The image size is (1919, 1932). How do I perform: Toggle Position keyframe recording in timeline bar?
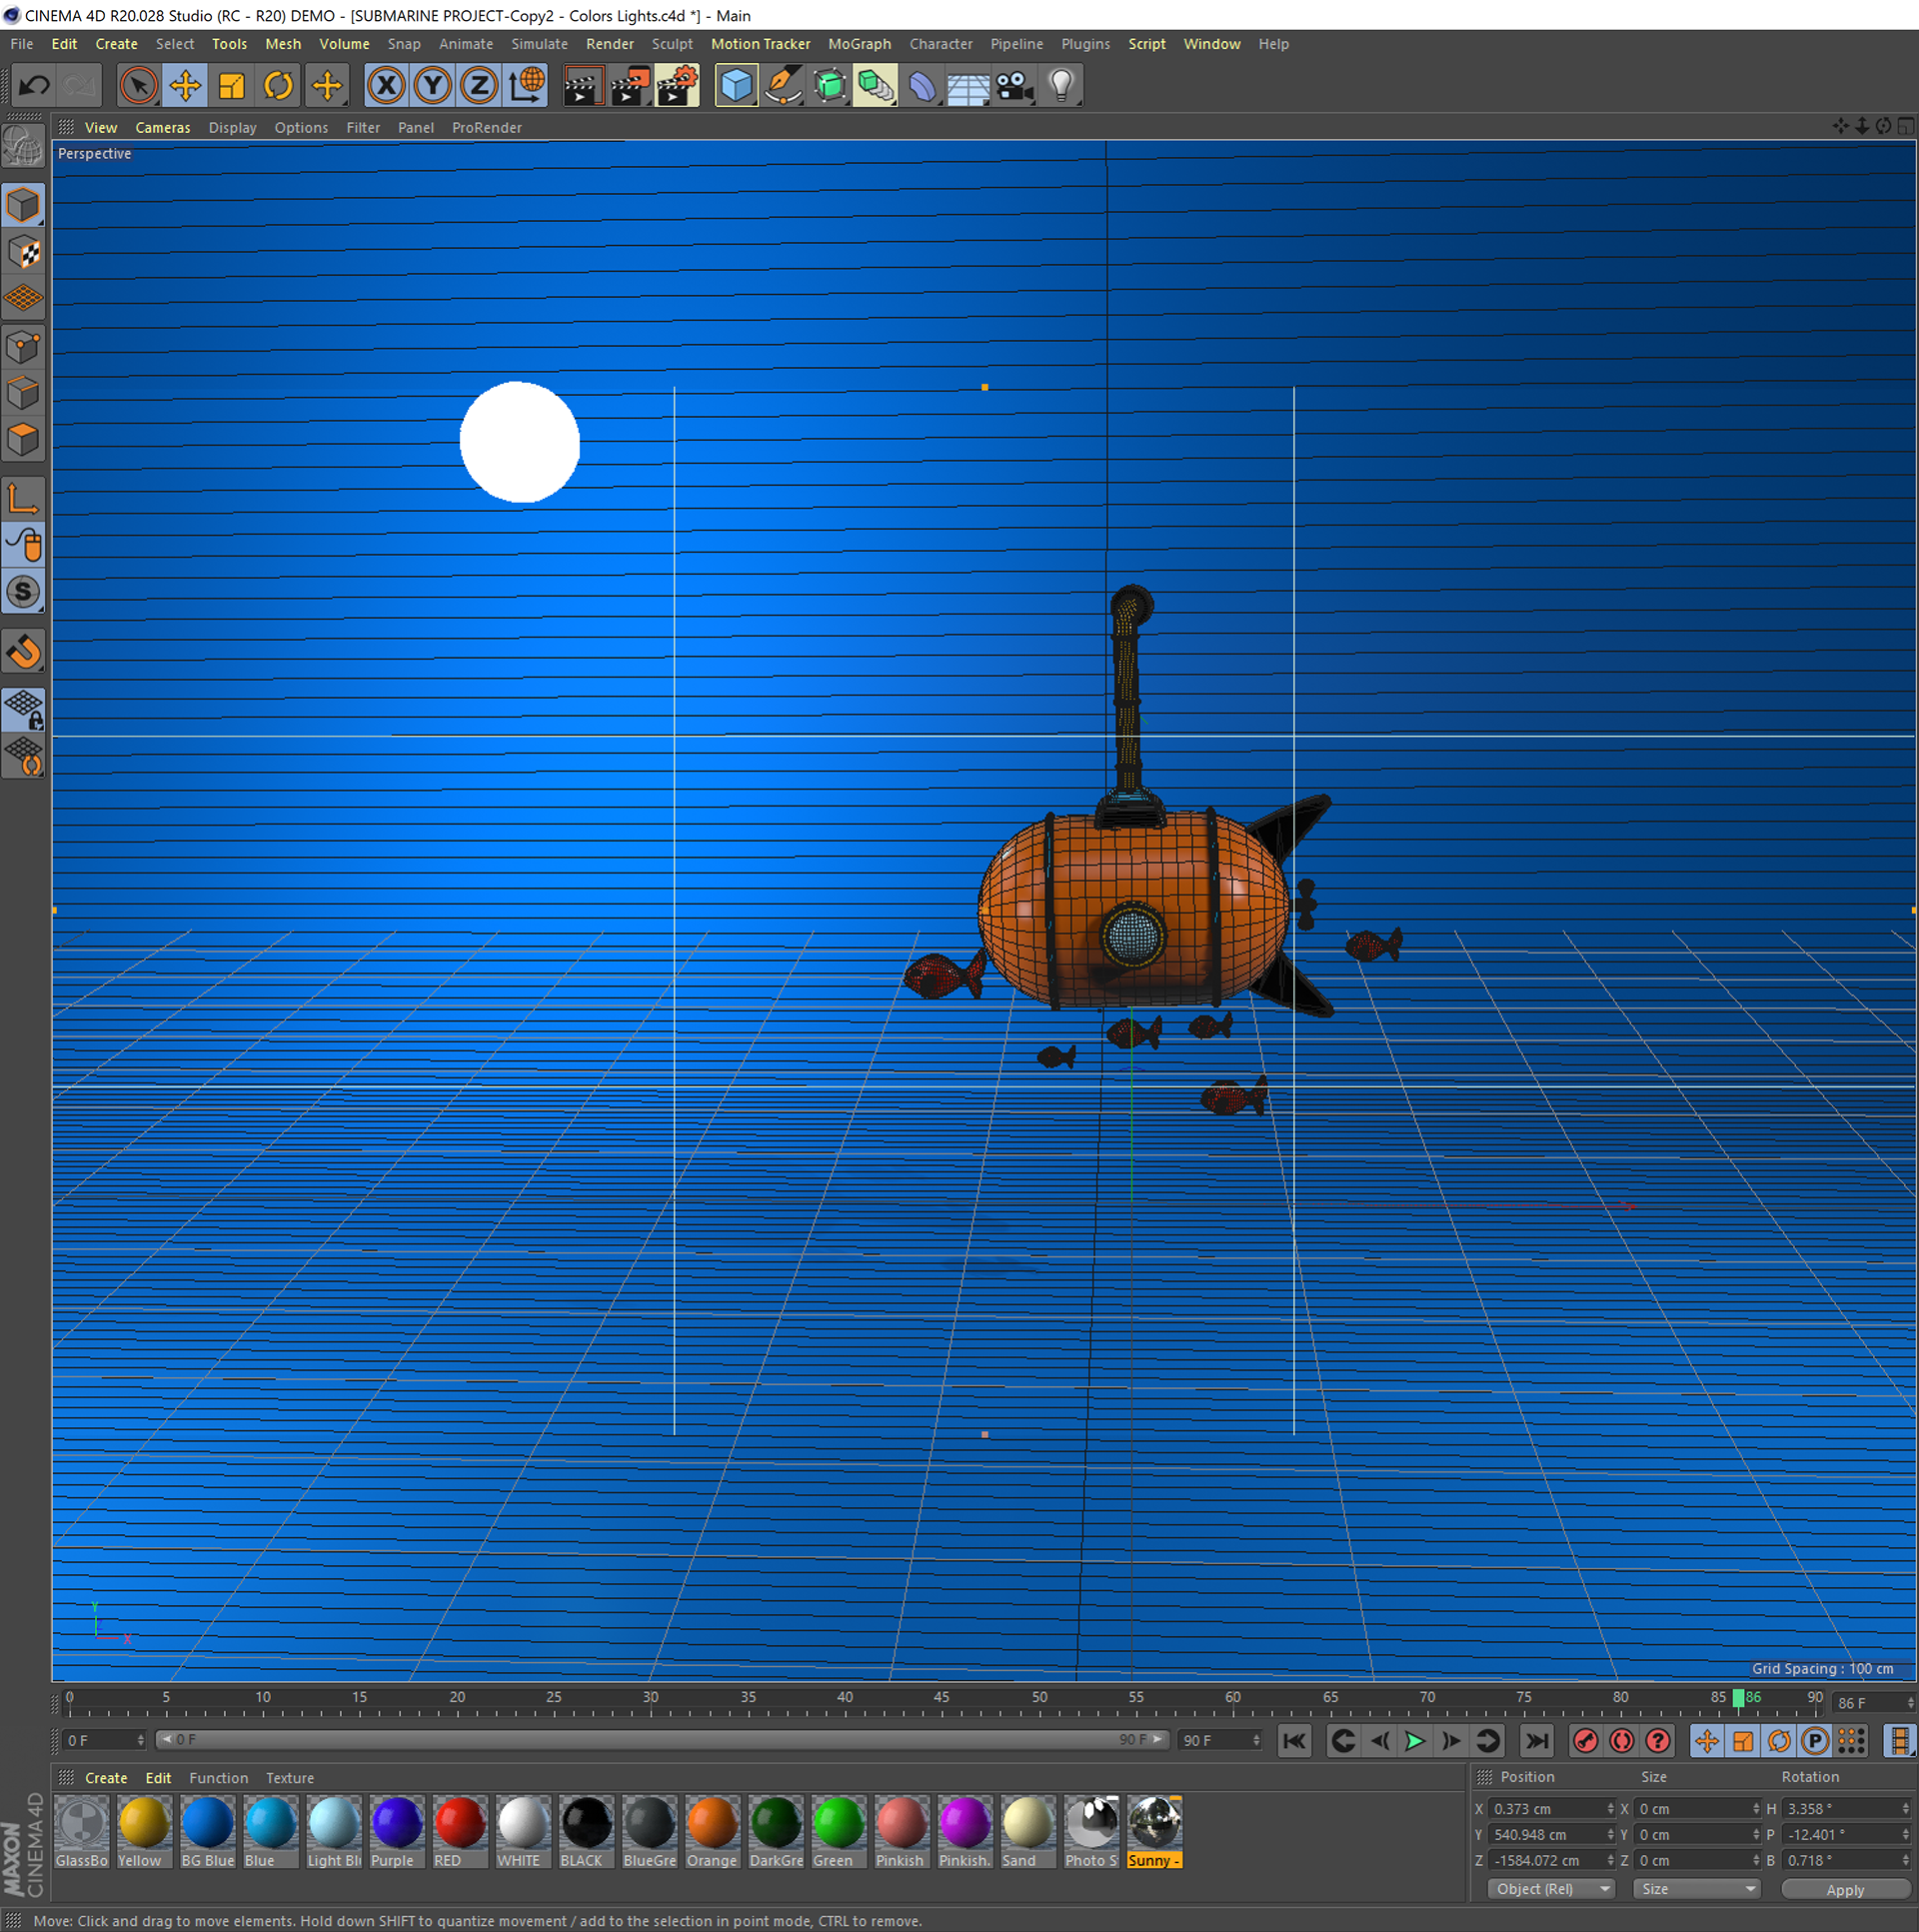(x=1706, y=1741)
